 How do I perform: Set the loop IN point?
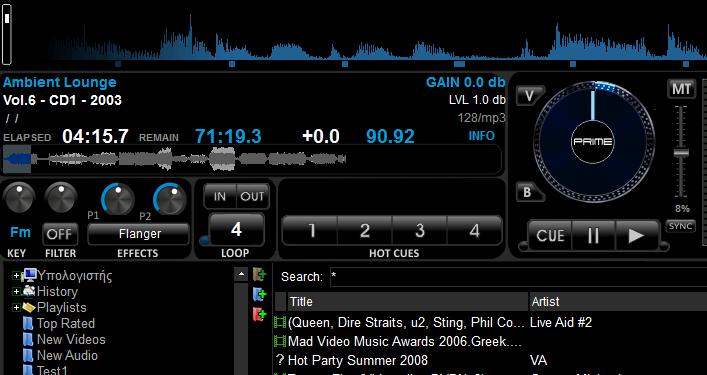220,197
